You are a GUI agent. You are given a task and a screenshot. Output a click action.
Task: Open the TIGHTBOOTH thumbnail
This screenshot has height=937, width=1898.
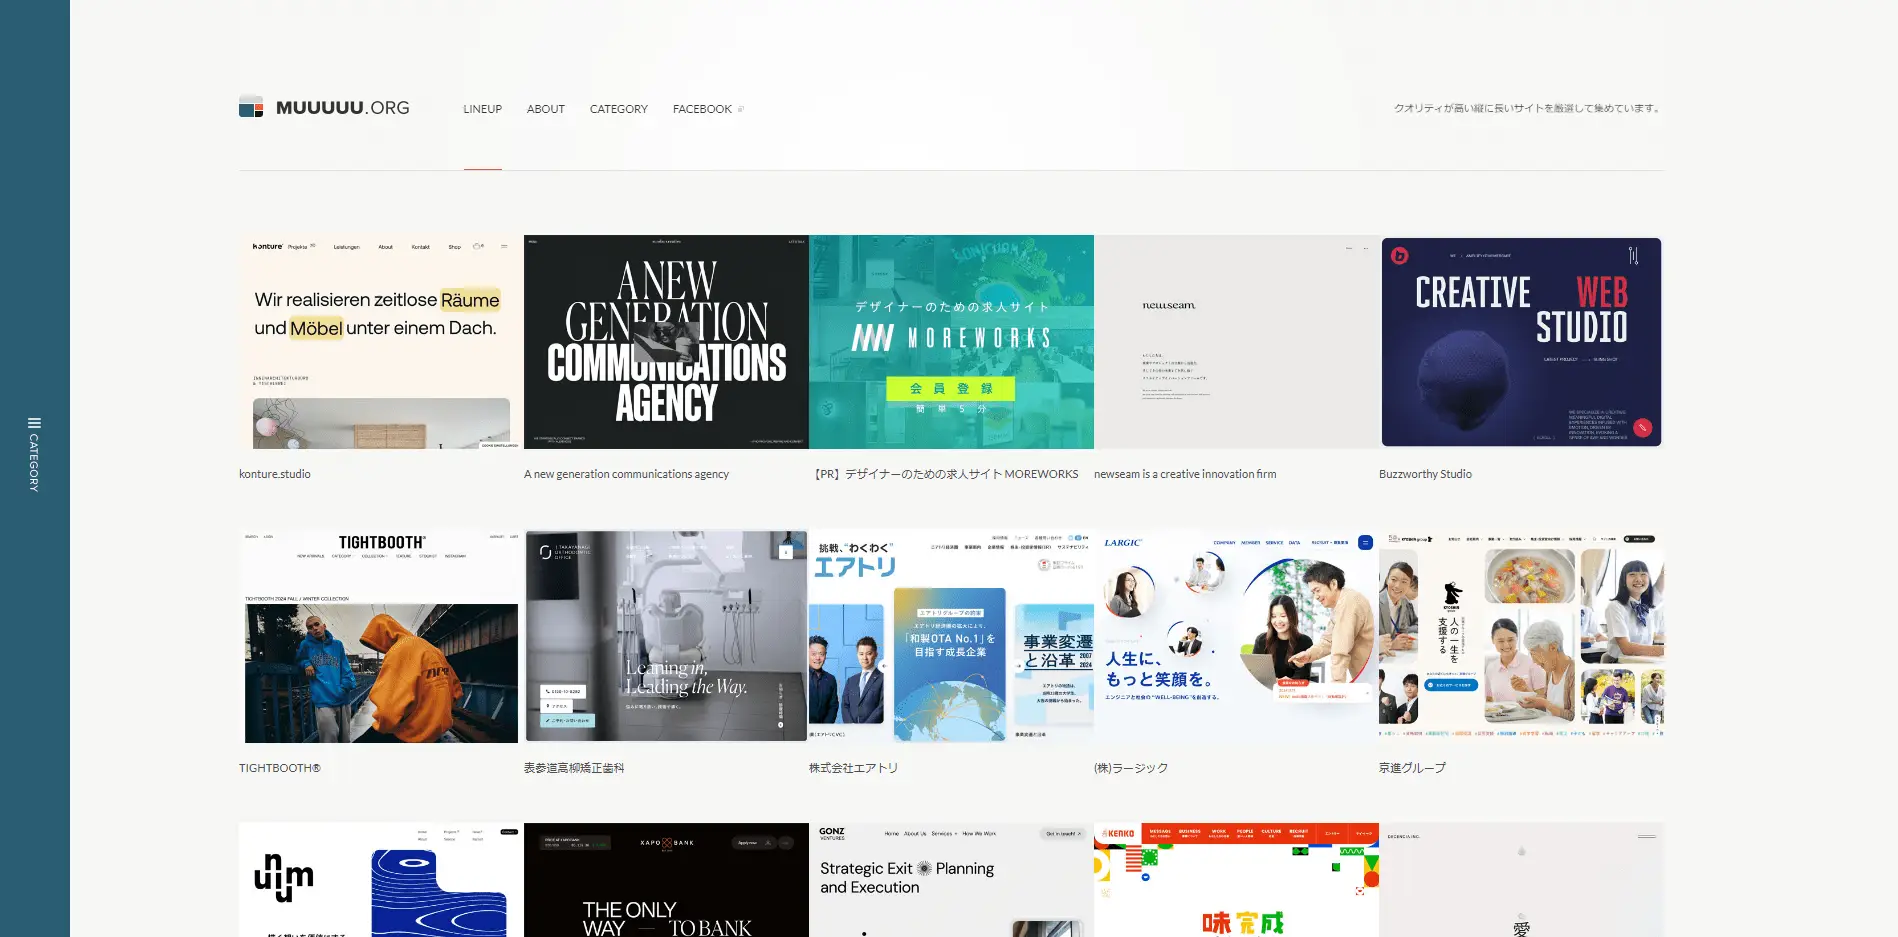[x=381, y=636]
